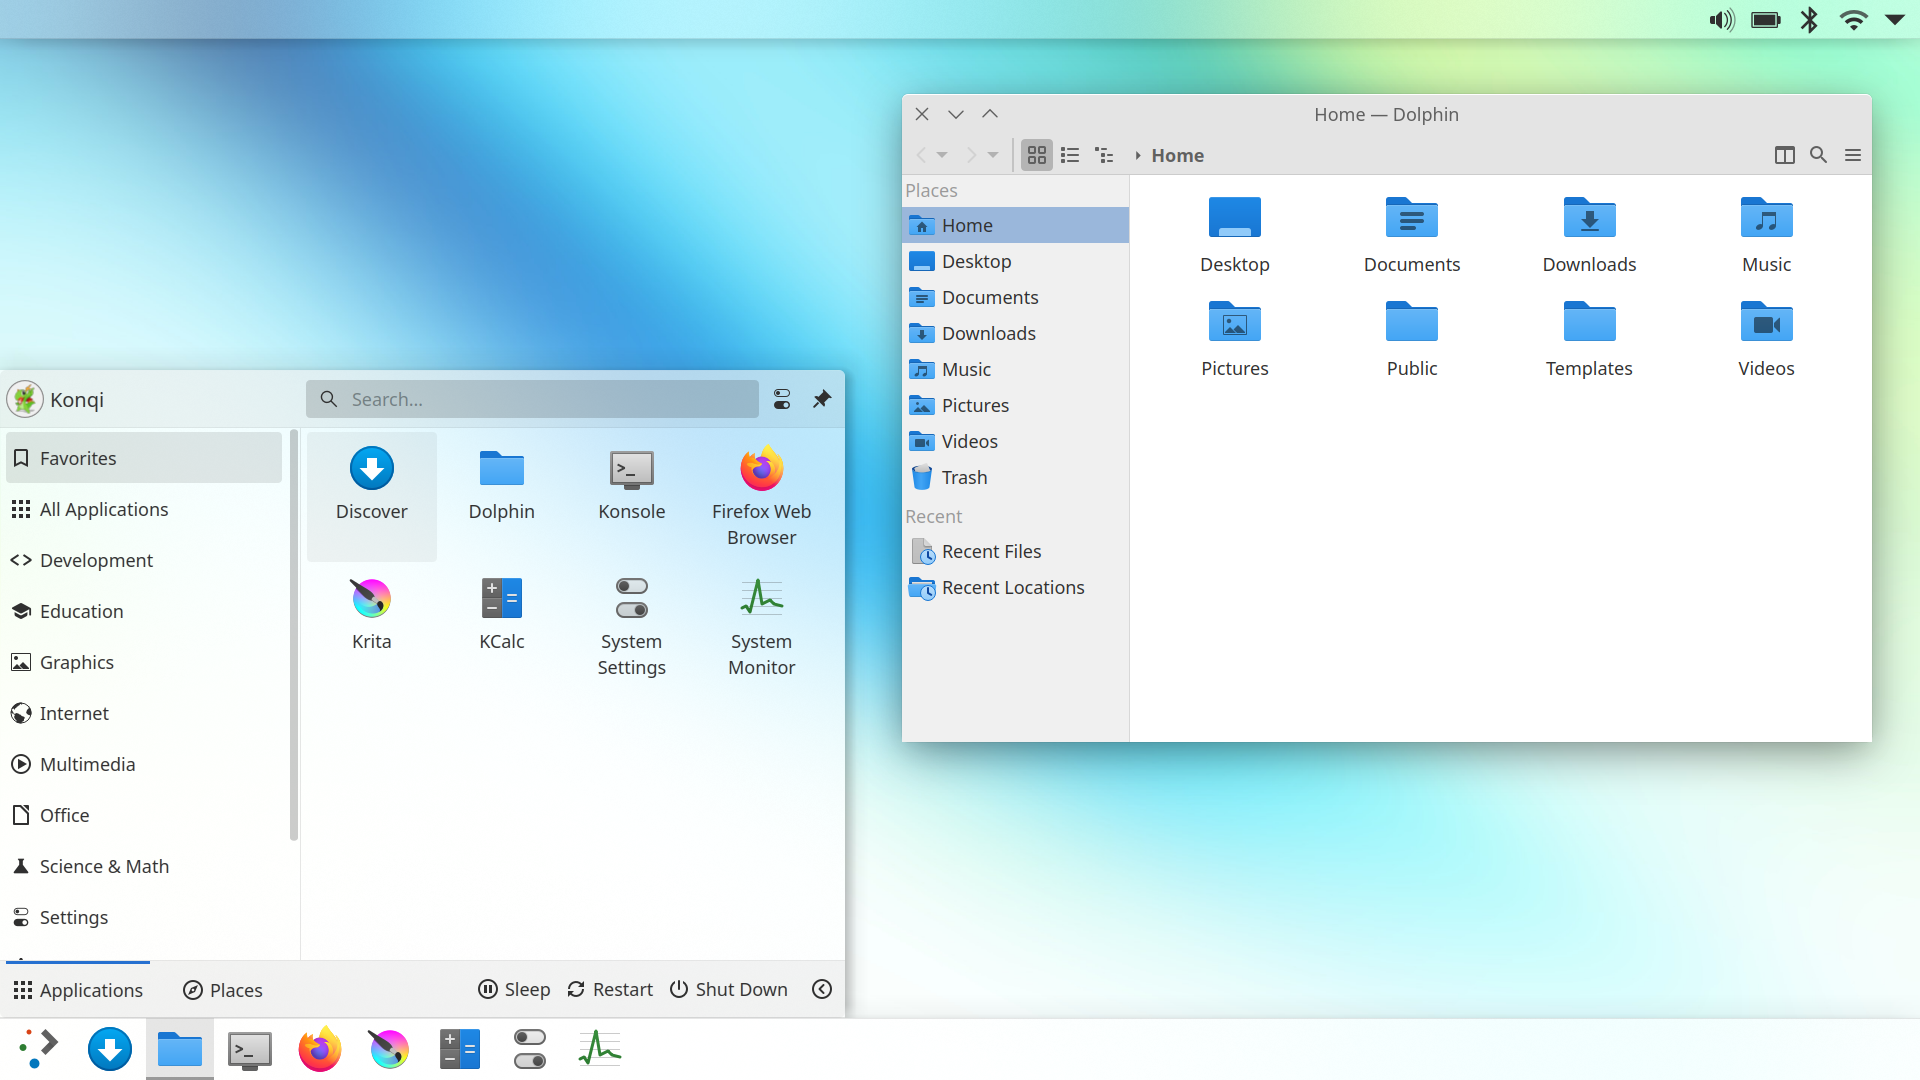Open Recent Locations in Dolphin sidebar

click(x=1015, y=587)
